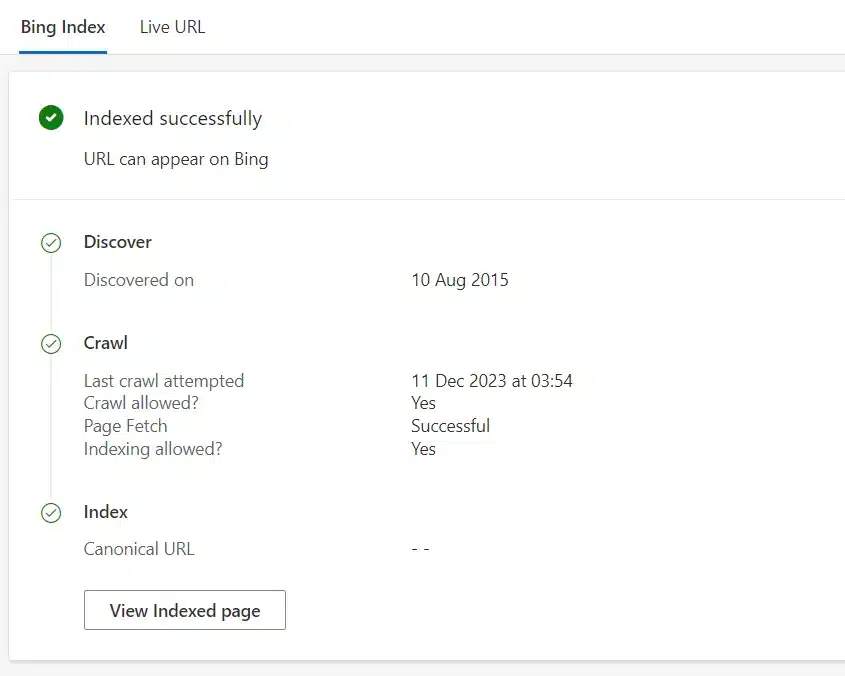The height and width of the screenshot is (676, 845).
Task: Click the Crawl step check icon
Action: coord(51,343)
